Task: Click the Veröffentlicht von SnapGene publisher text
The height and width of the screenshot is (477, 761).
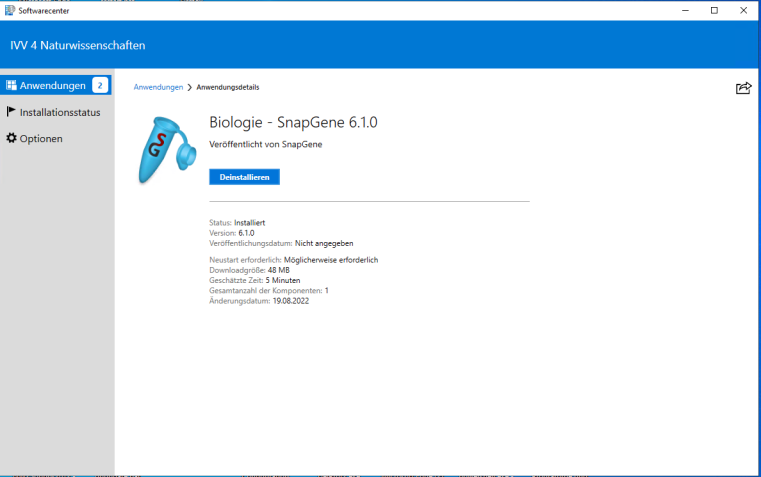Action: pos(265,144)
